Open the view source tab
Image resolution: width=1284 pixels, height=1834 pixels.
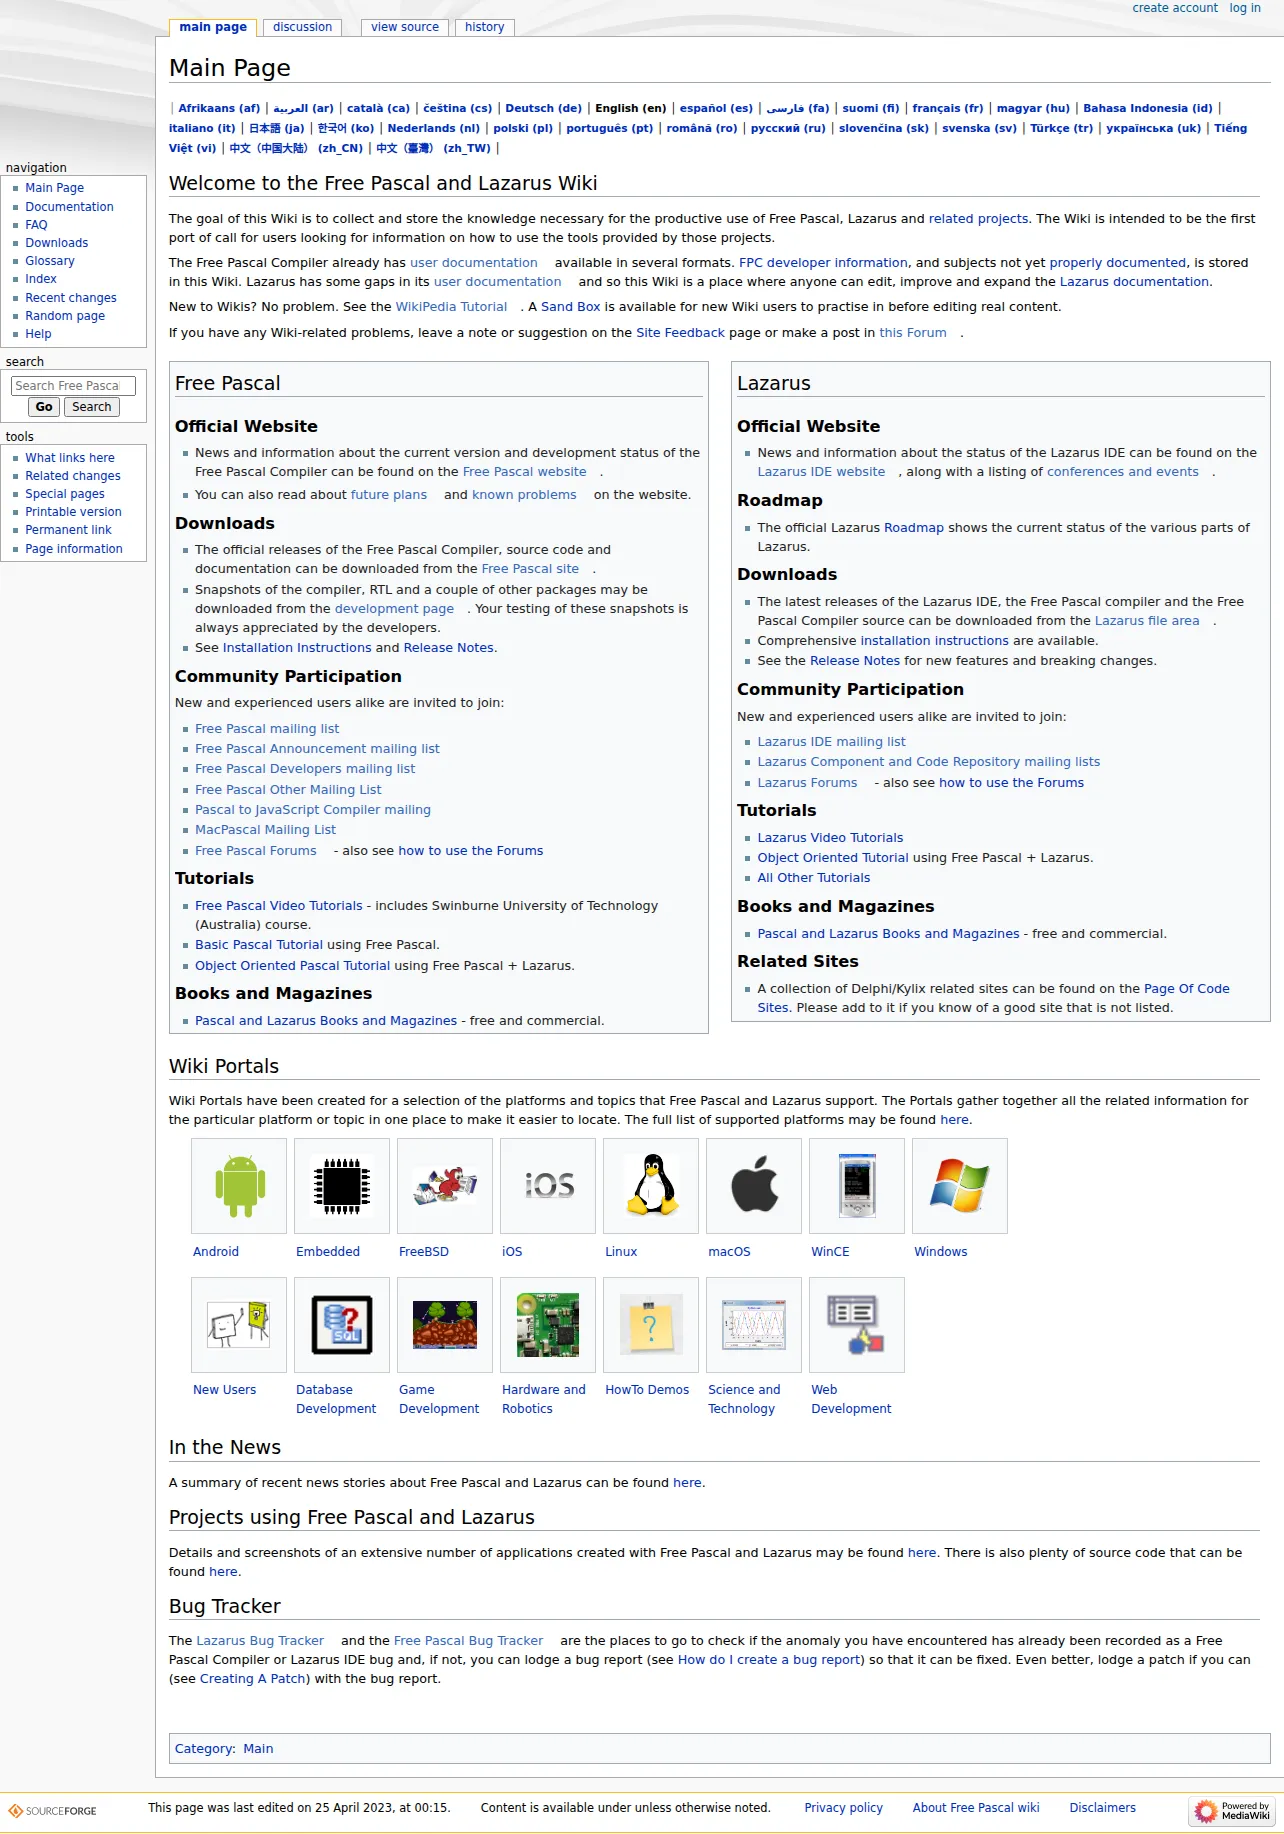(405, 27)
